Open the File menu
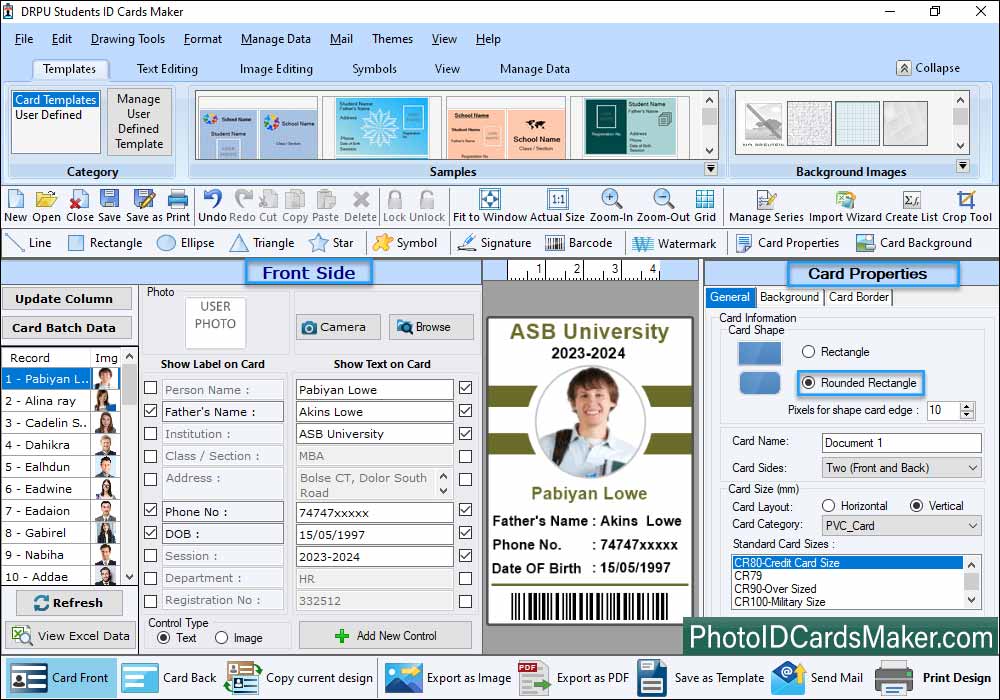The image size is (1000, 700). tap(24, 39)
